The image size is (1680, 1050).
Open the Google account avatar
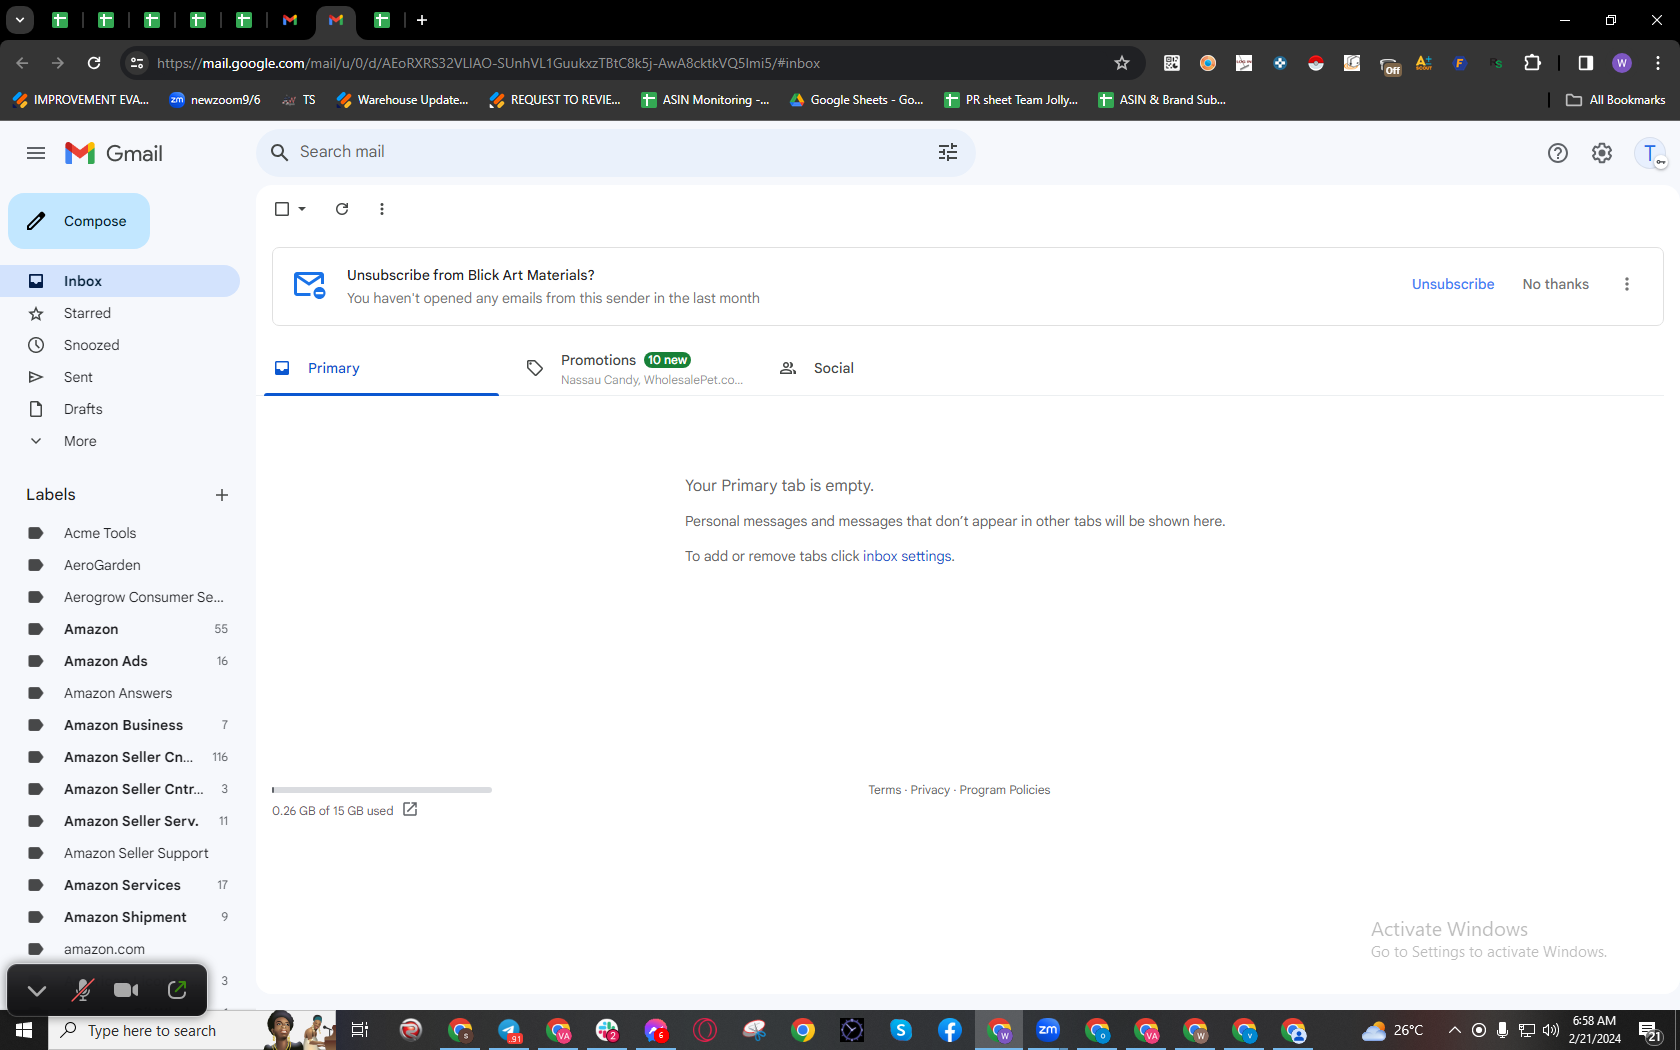point(1651,153)
